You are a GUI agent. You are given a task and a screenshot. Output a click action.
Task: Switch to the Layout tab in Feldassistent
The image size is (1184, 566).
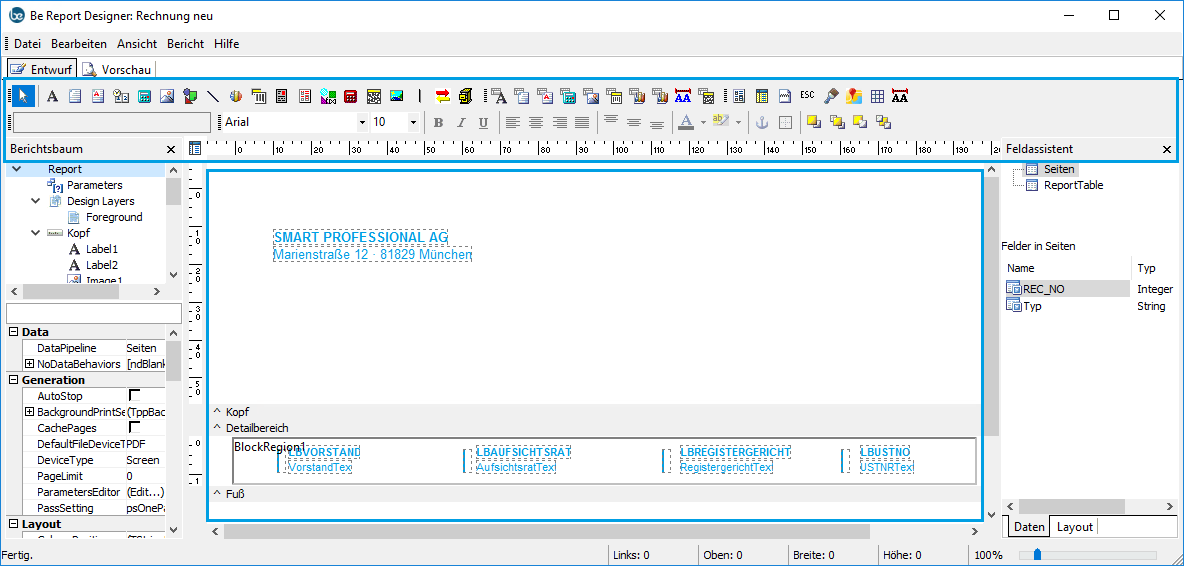point(1075,527)
